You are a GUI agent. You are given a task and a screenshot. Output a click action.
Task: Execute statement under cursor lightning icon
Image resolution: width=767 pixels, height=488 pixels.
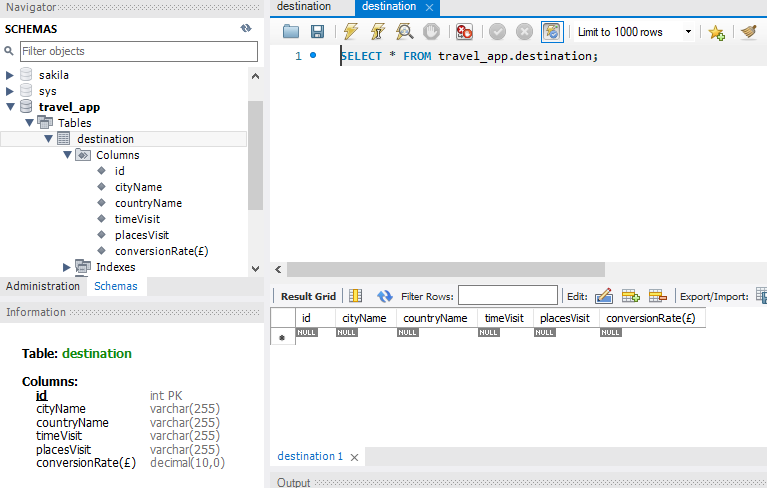pyautogui.click(x=378, y=32)
